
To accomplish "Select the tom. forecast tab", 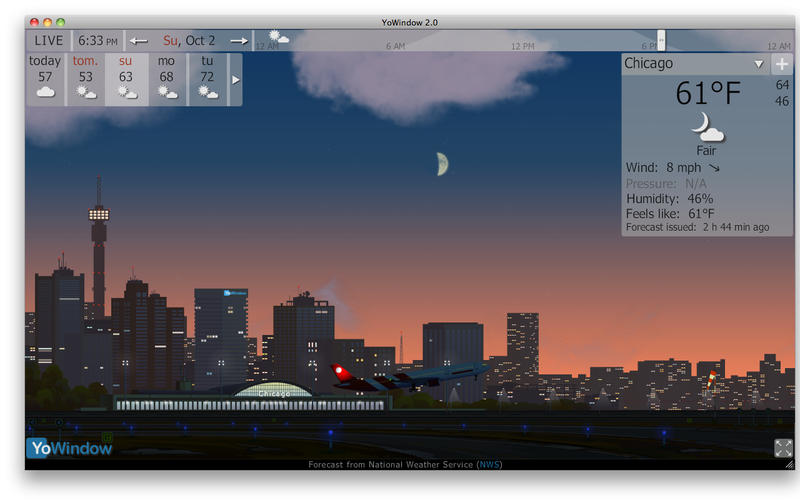I will (x=85, y=79).
